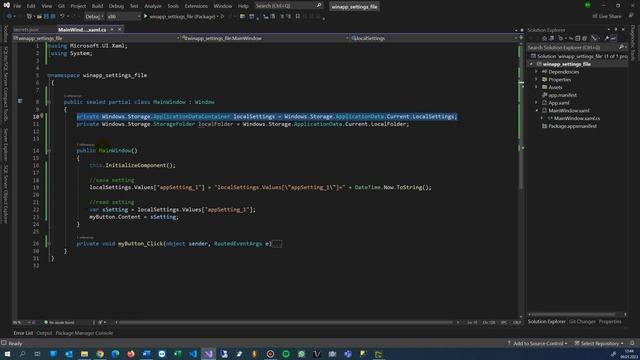This screenshot has width=640, height=360.
Task: Toggle Preview Selected Items in Solution Explorer
Action: [614, 38]
